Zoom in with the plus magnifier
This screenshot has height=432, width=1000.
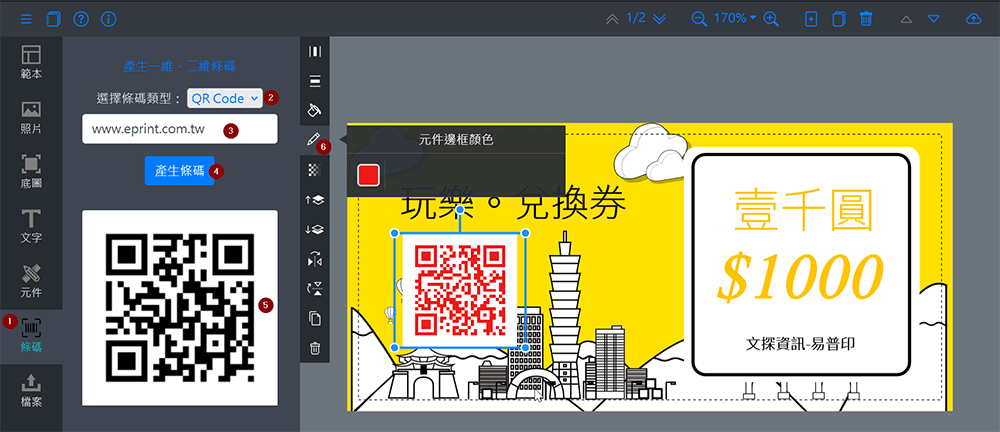[771, 19]
